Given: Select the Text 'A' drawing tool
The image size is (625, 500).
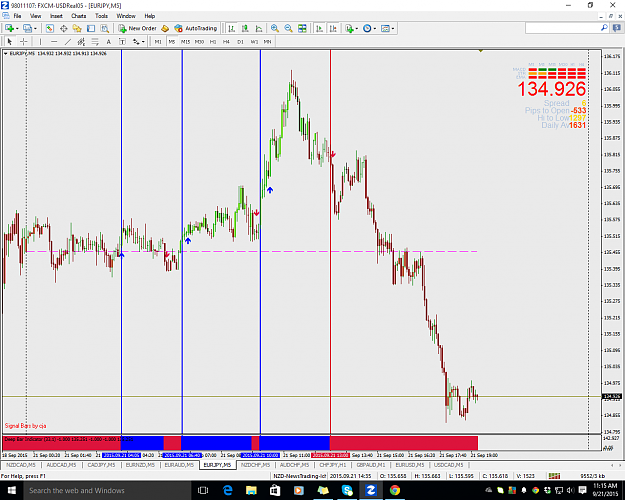Looking at the screenshot, I should (108, 41).
